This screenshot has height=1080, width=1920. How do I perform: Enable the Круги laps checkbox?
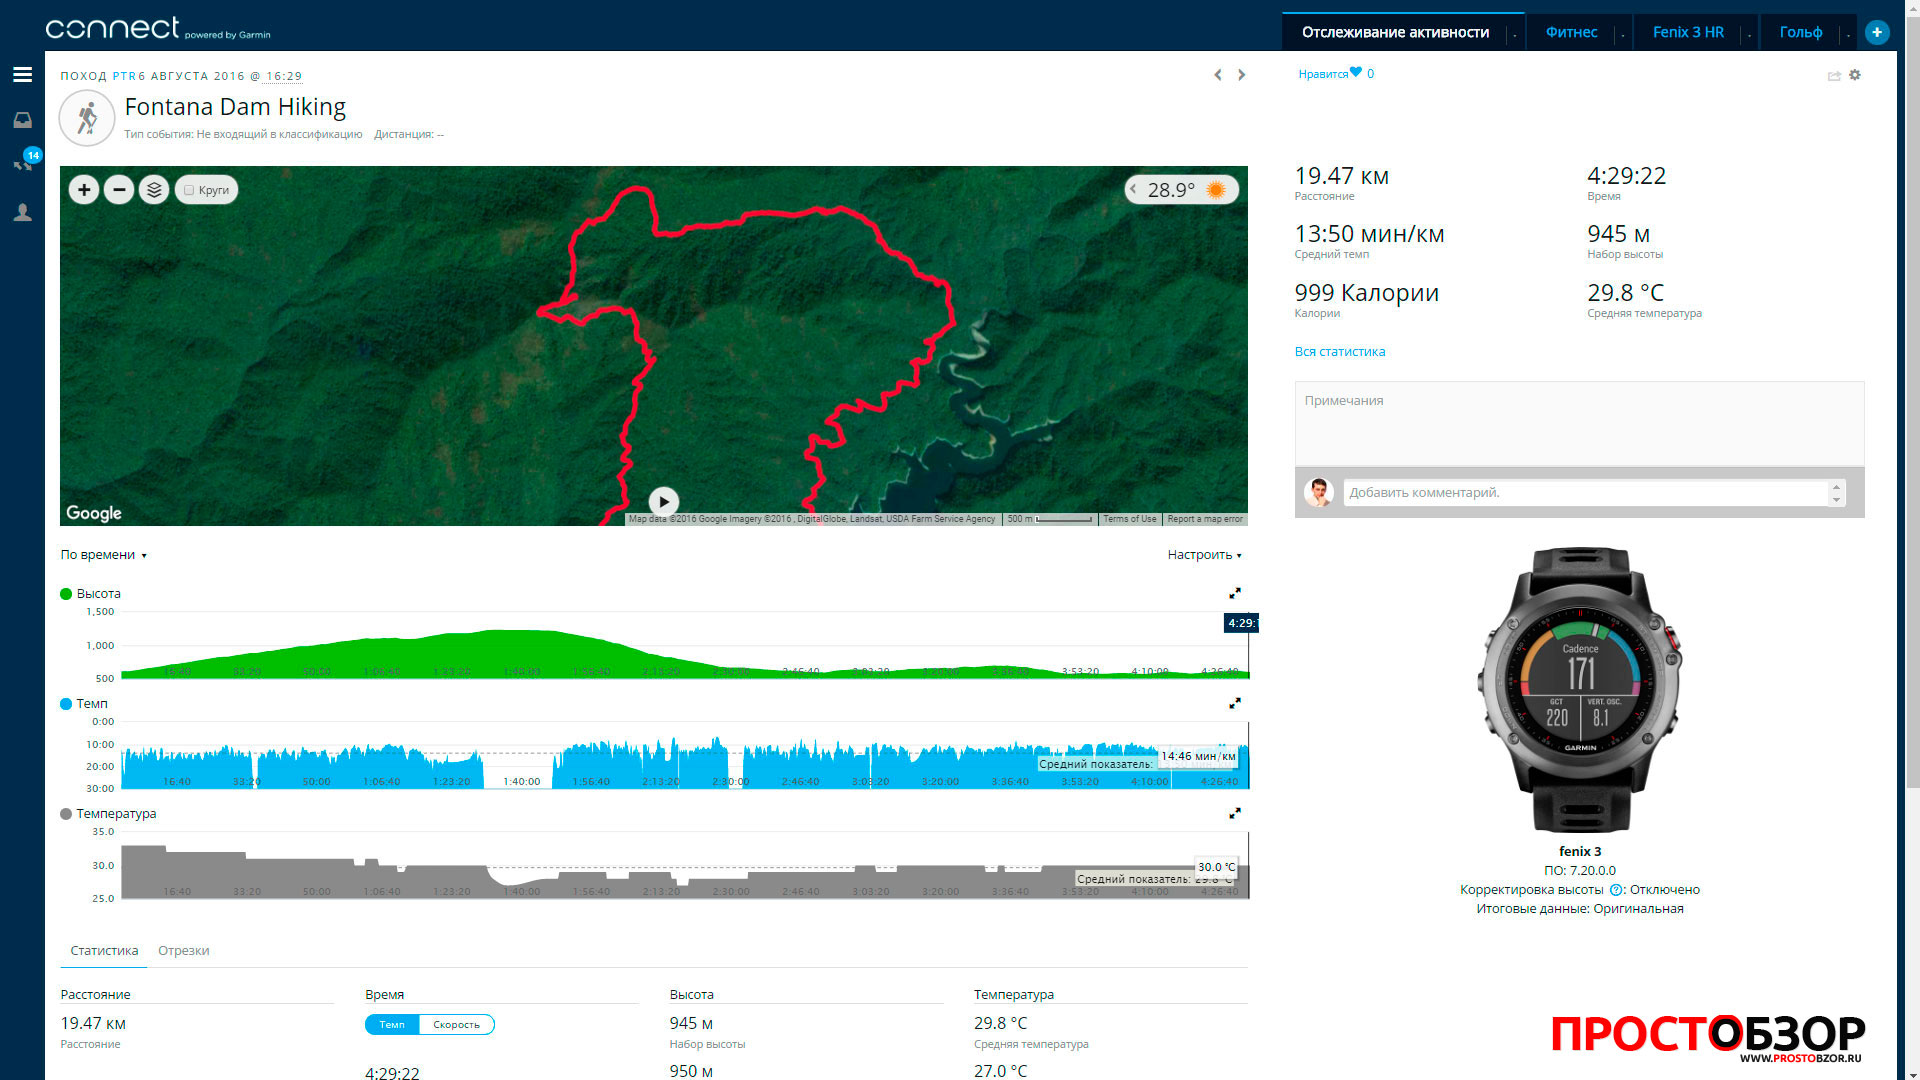click(189, 190)
